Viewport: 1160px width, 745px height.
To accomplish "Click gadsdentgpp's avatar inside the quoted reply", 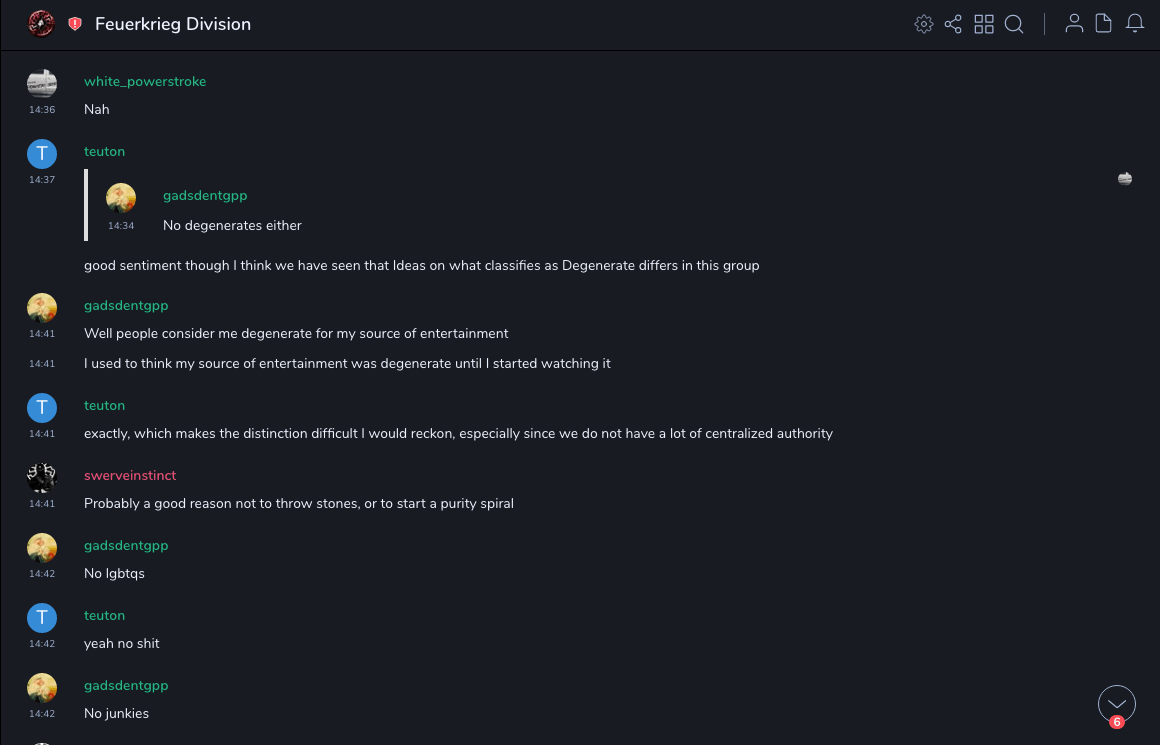I will tap(121, 198).
